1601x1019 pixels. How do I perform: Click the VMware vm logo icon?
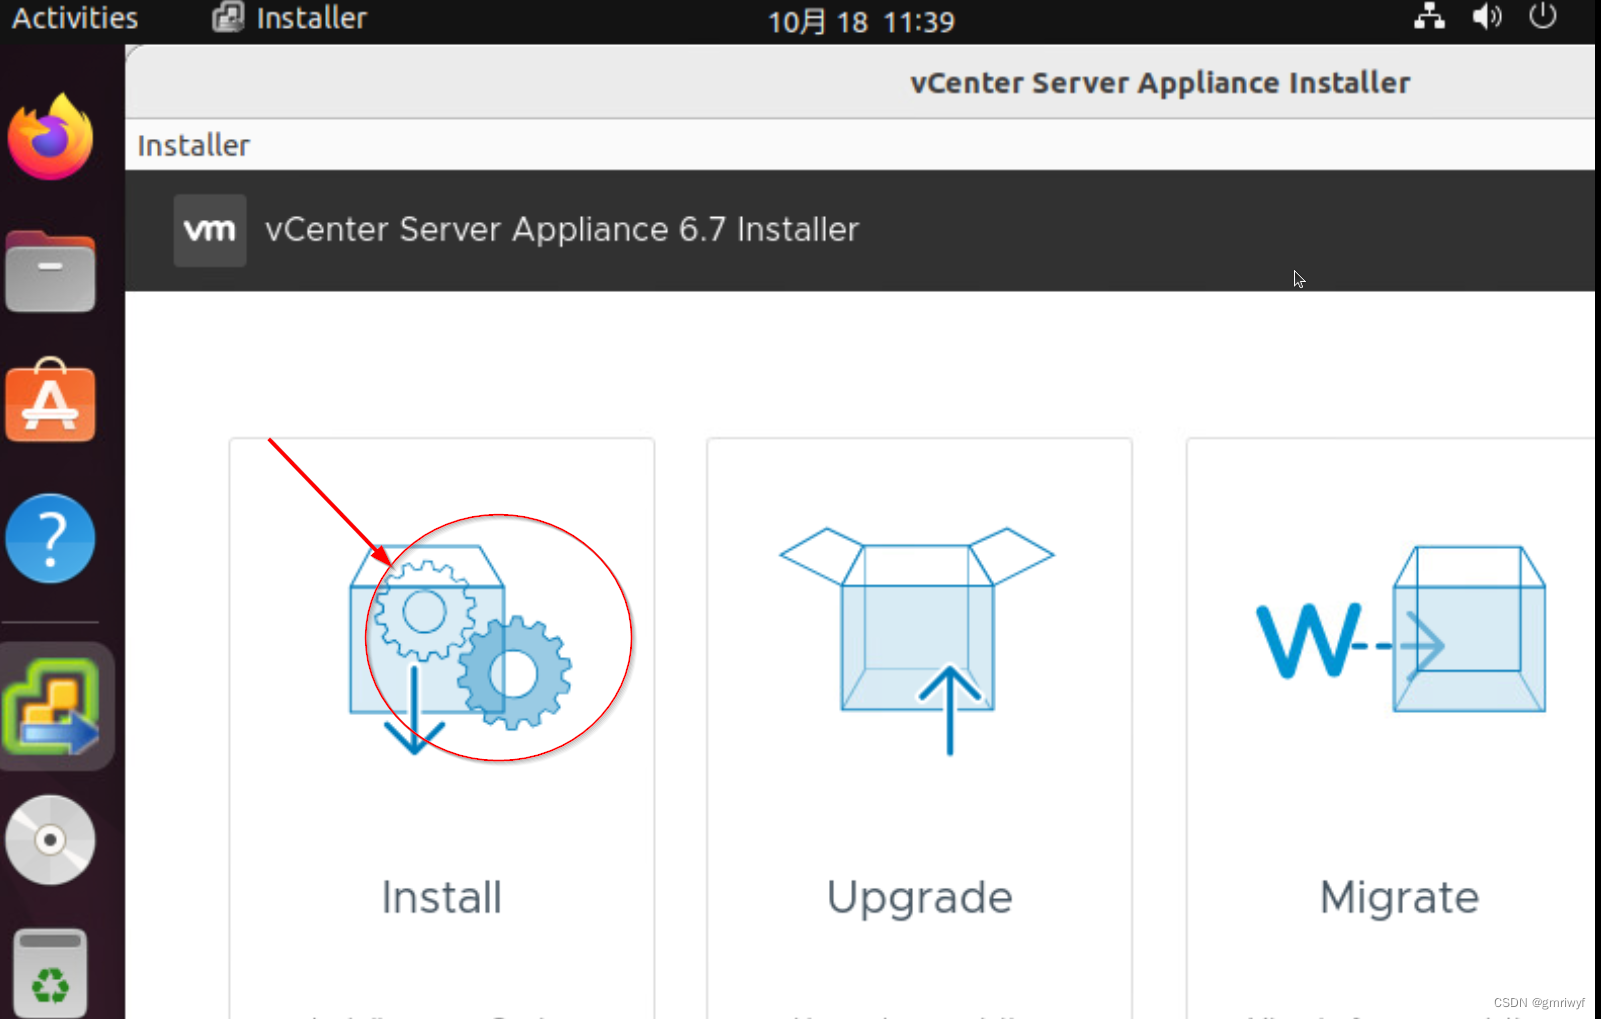pos(209,230)
